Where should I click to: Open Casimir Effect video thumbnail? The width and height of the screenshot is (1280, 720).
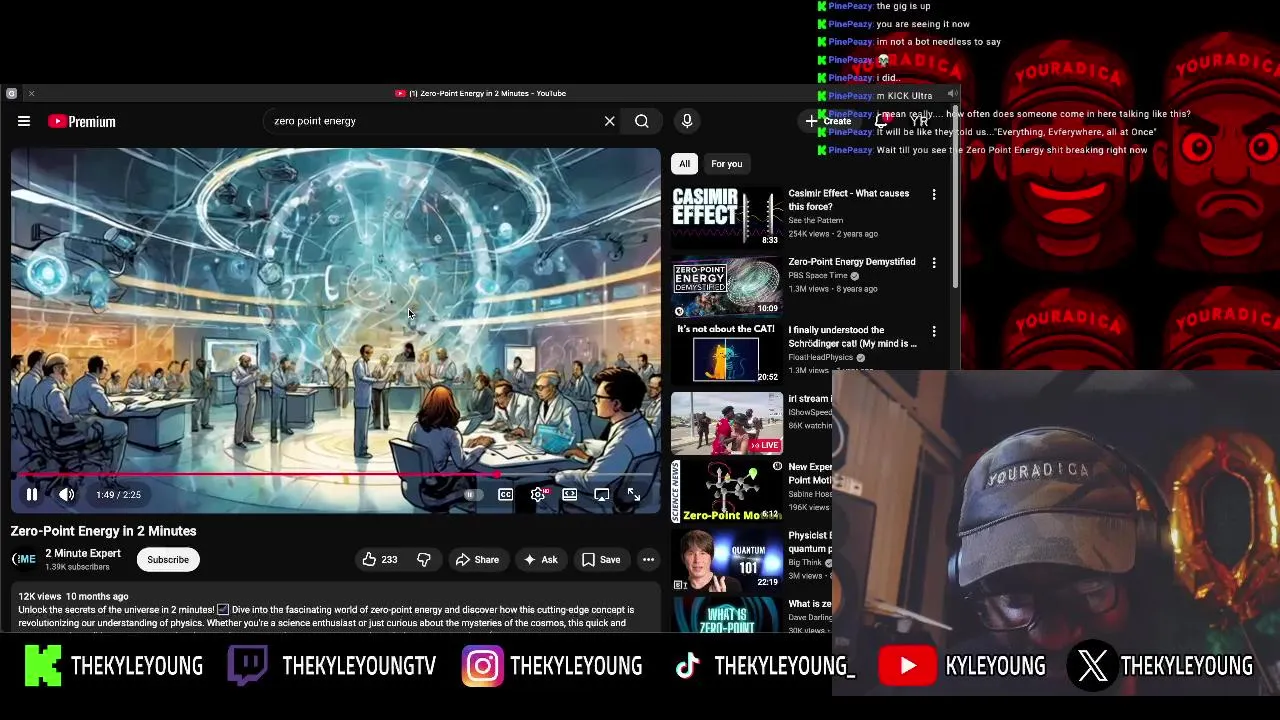click(727, 217)
